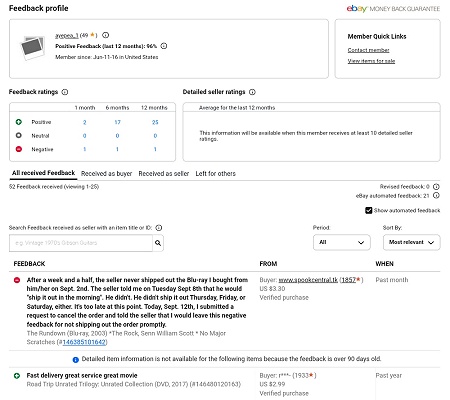
Task: Open the Period dropdown set to All
Action: [342, 242]
